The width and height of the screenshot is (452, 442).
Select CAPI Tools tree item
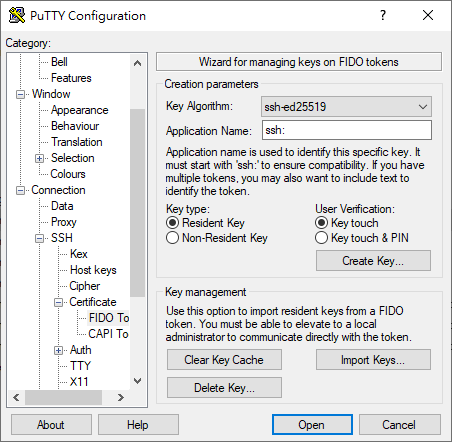pos(108,334)
